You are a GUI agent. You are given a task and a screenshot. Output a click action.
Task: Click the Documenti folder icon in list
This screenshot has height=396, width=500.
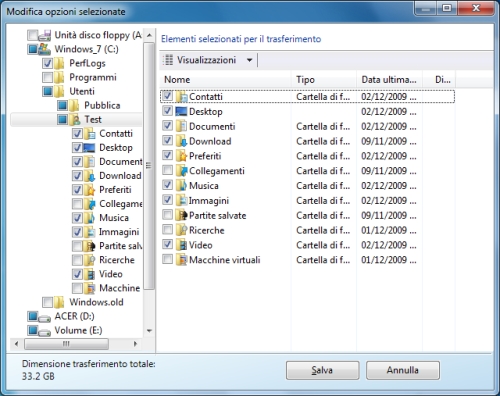click(x=182, y=126)
